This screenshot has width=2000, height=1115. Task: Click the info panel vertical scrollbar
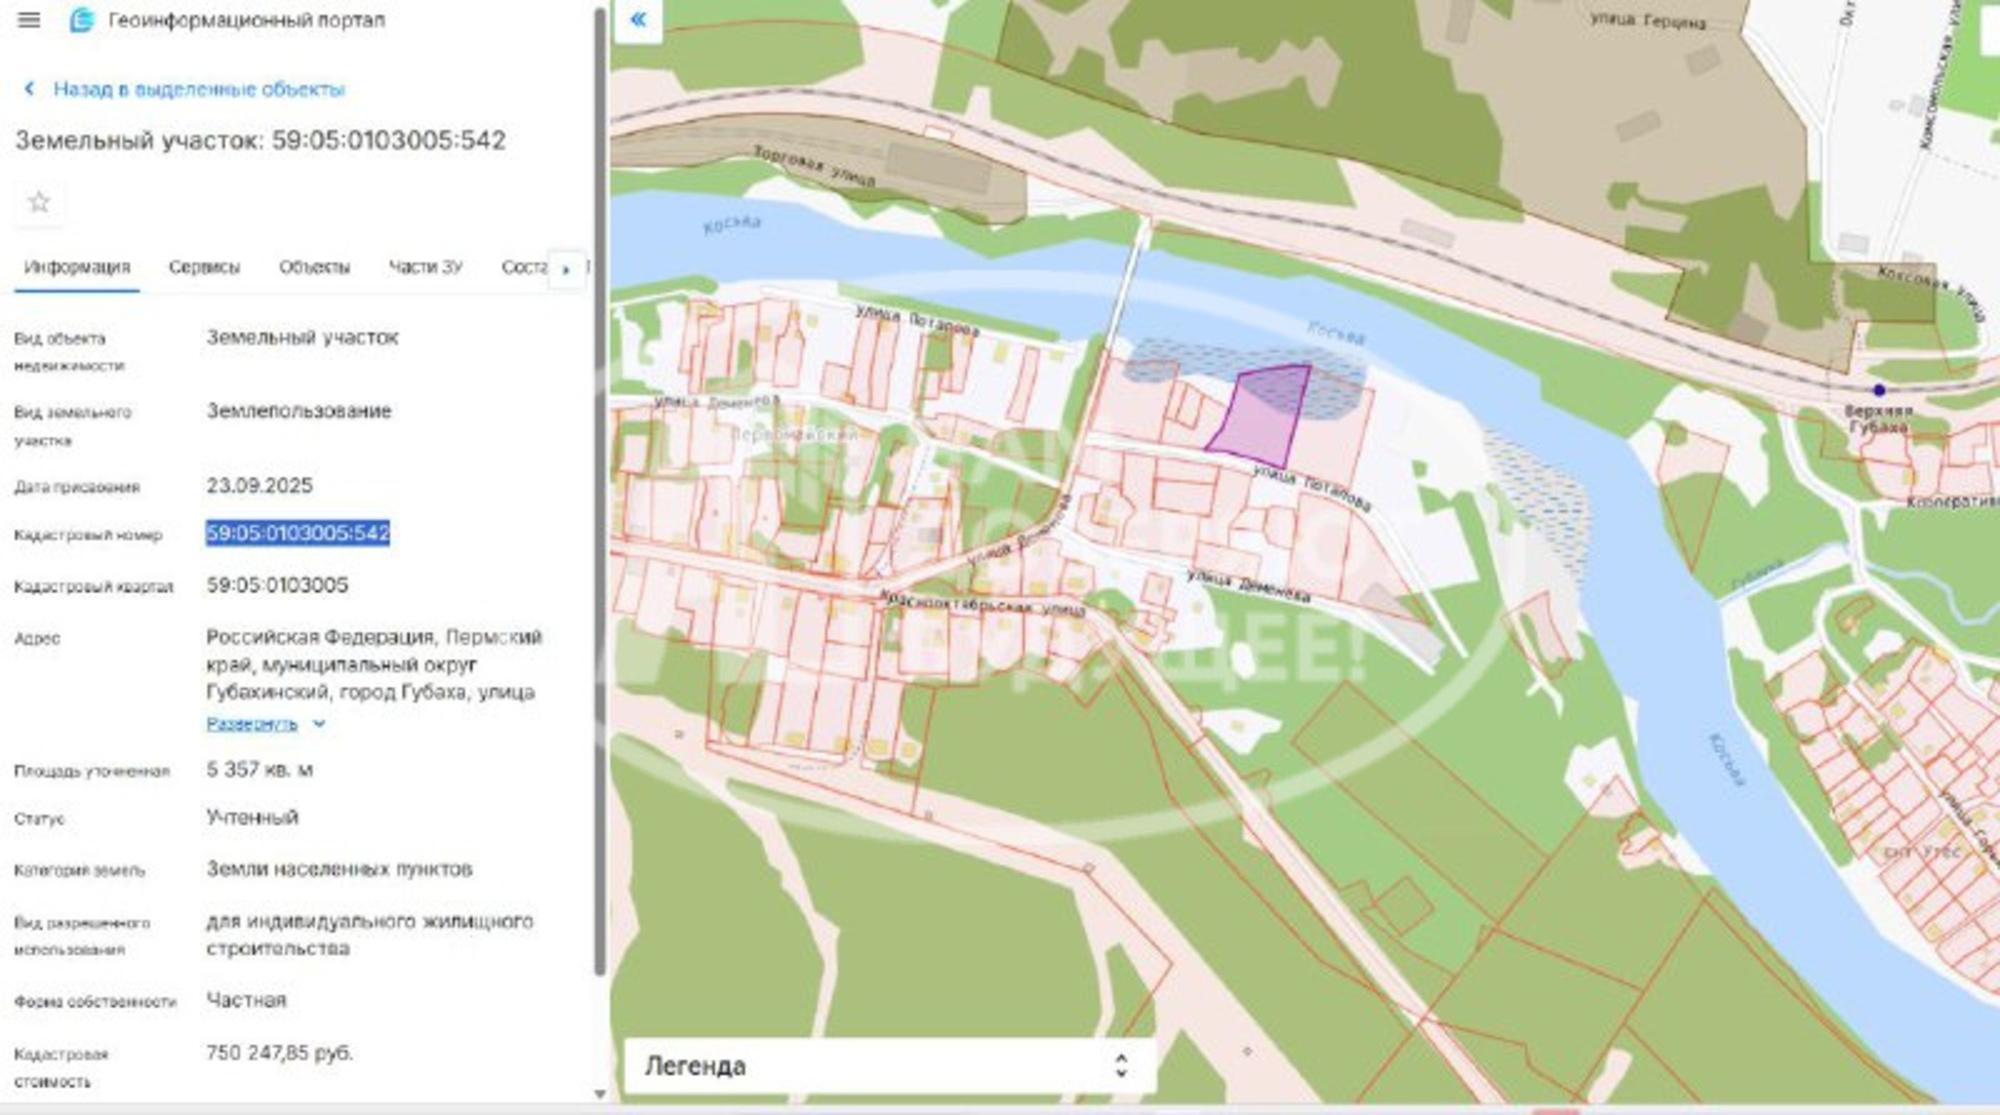600,490
